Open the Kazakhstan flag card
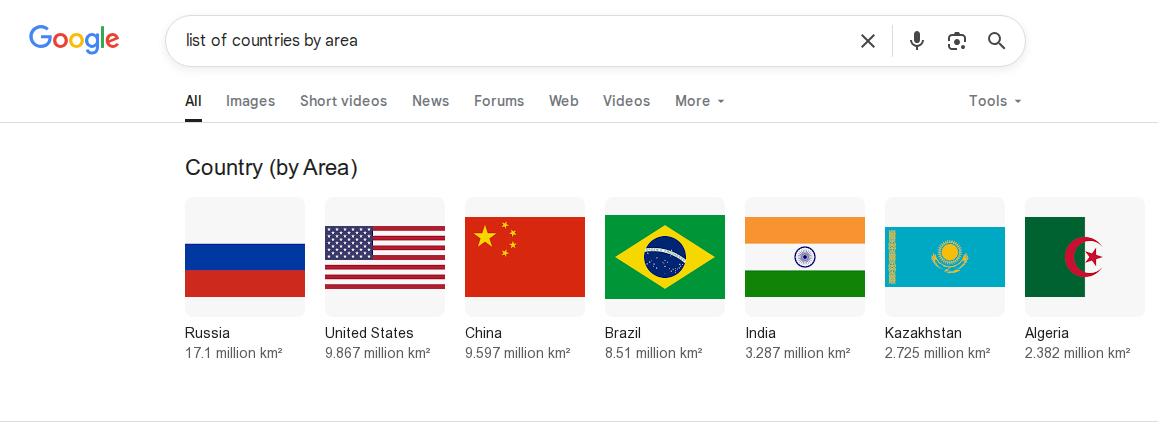Image resolution: width=1158 pixels, height=444 pixels. click(945, 279)
